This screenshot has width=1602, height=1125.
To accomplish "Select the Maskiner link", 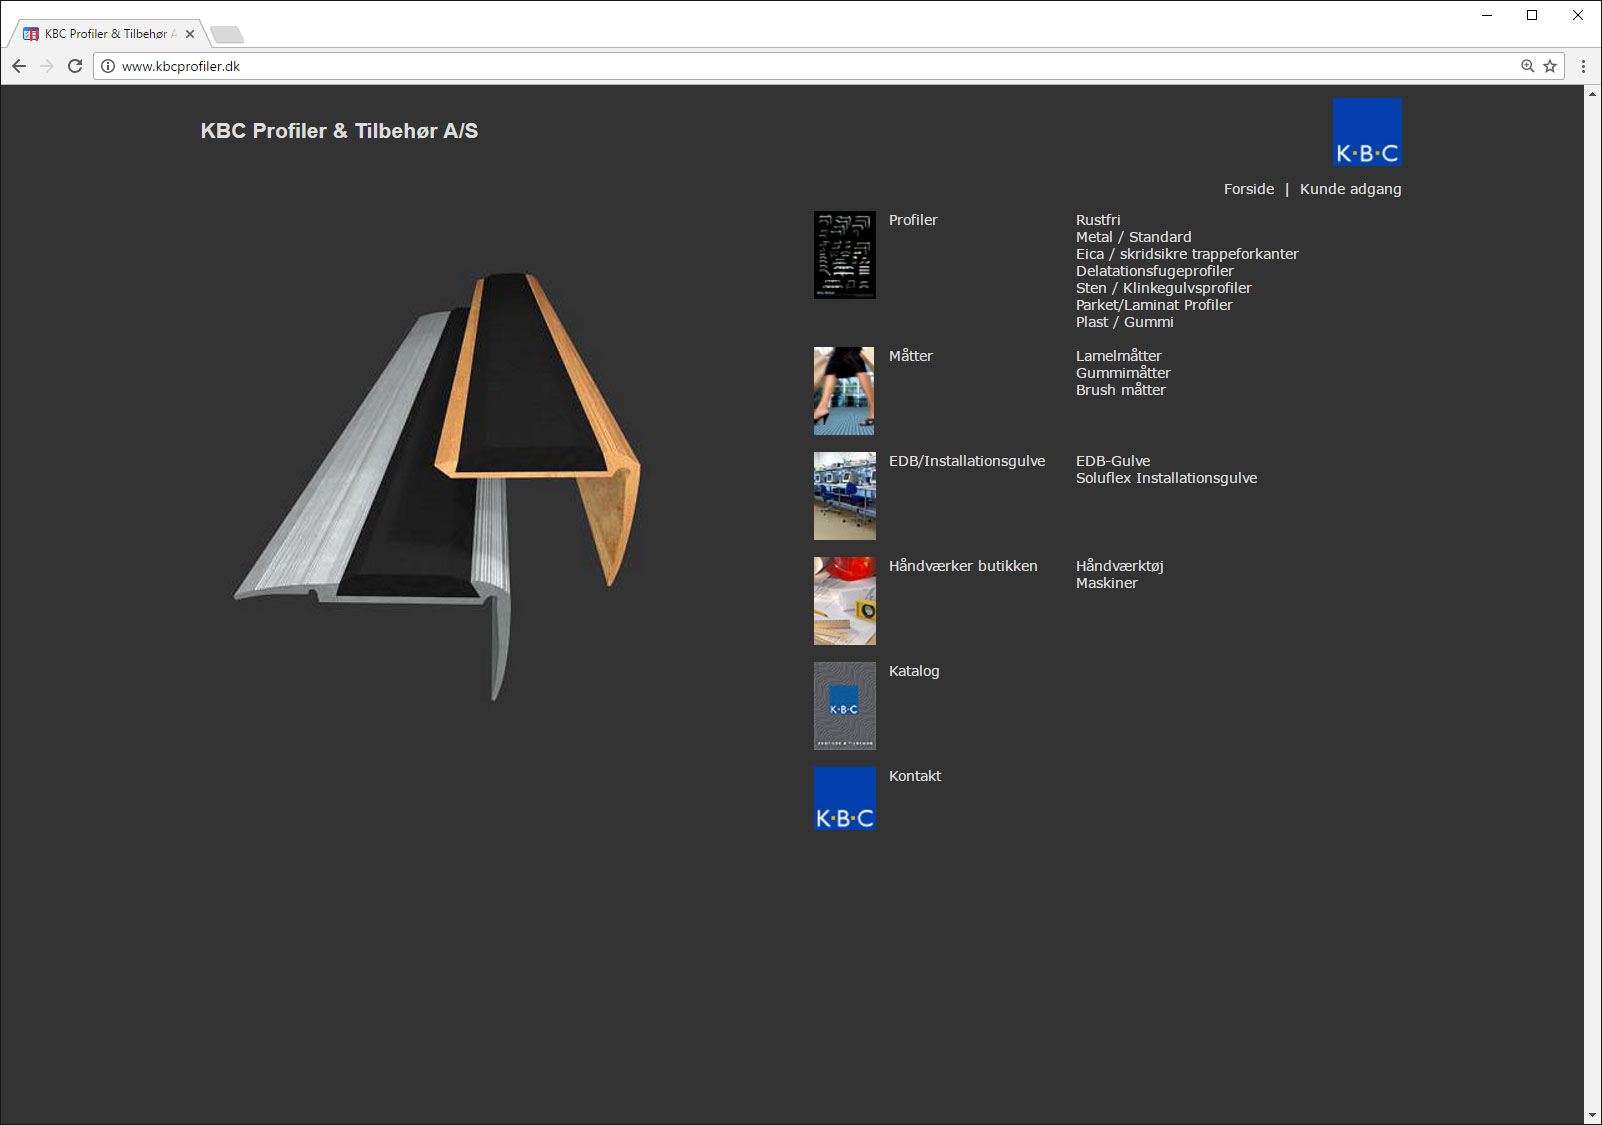I will point(1107,583).
